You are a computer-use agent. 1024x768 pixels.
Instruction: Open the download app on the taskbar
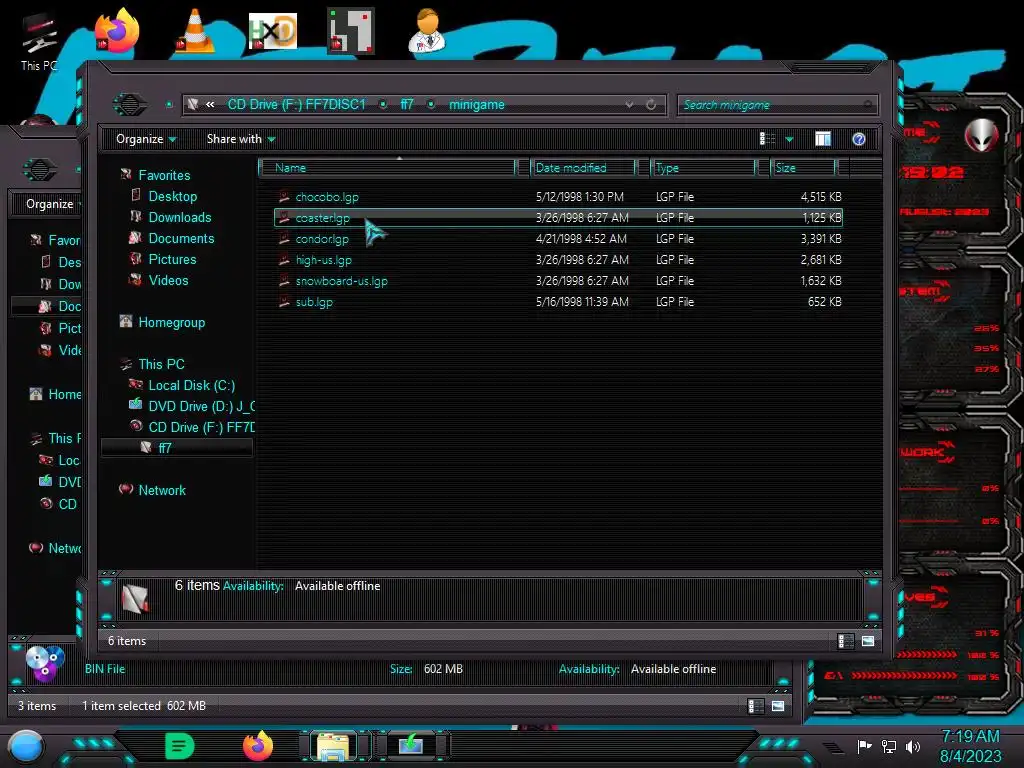(410, 745)
